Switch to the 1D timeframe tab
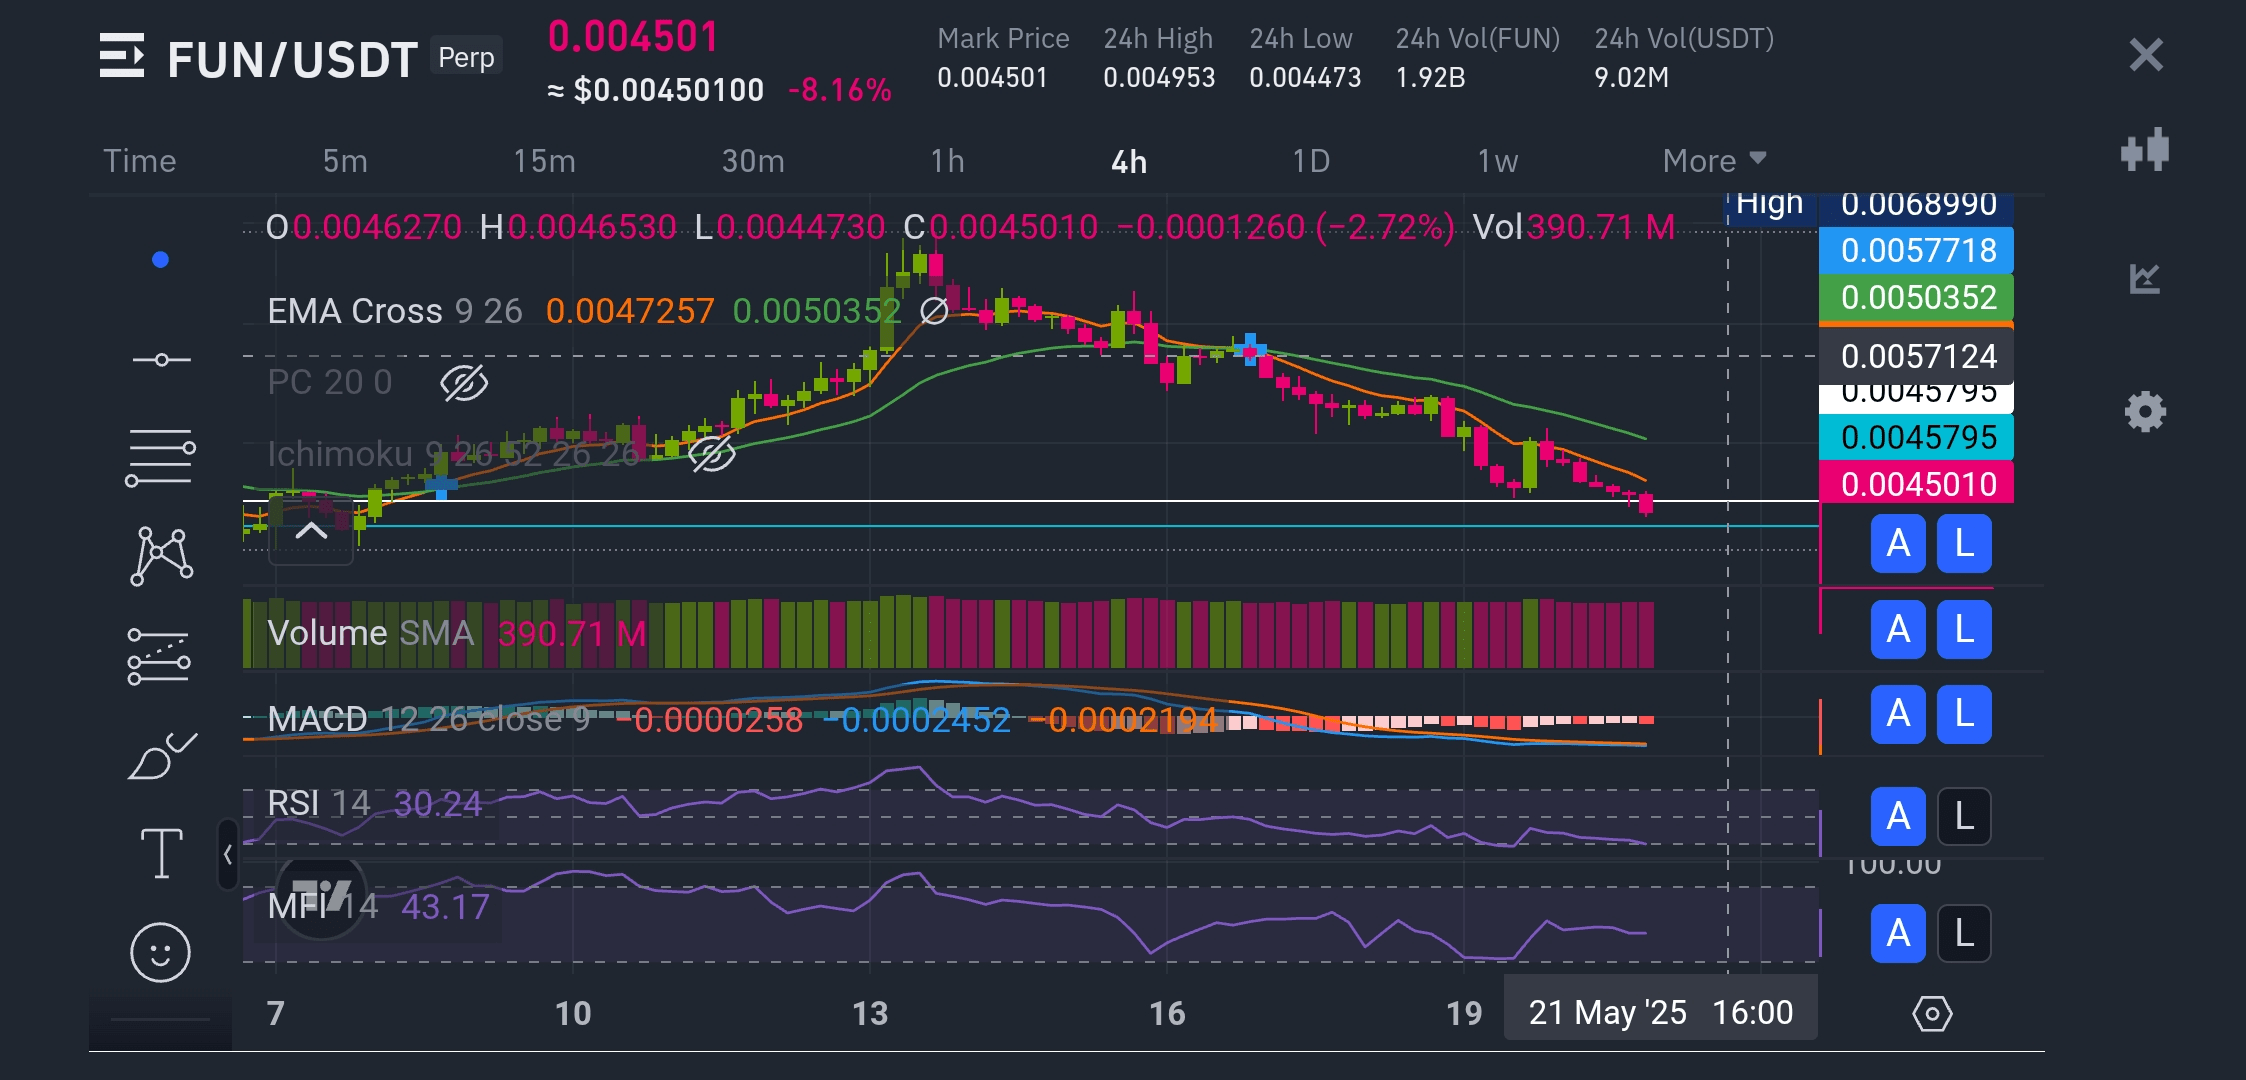Screen dimensions: 2246x1080 pos(1310,161)
